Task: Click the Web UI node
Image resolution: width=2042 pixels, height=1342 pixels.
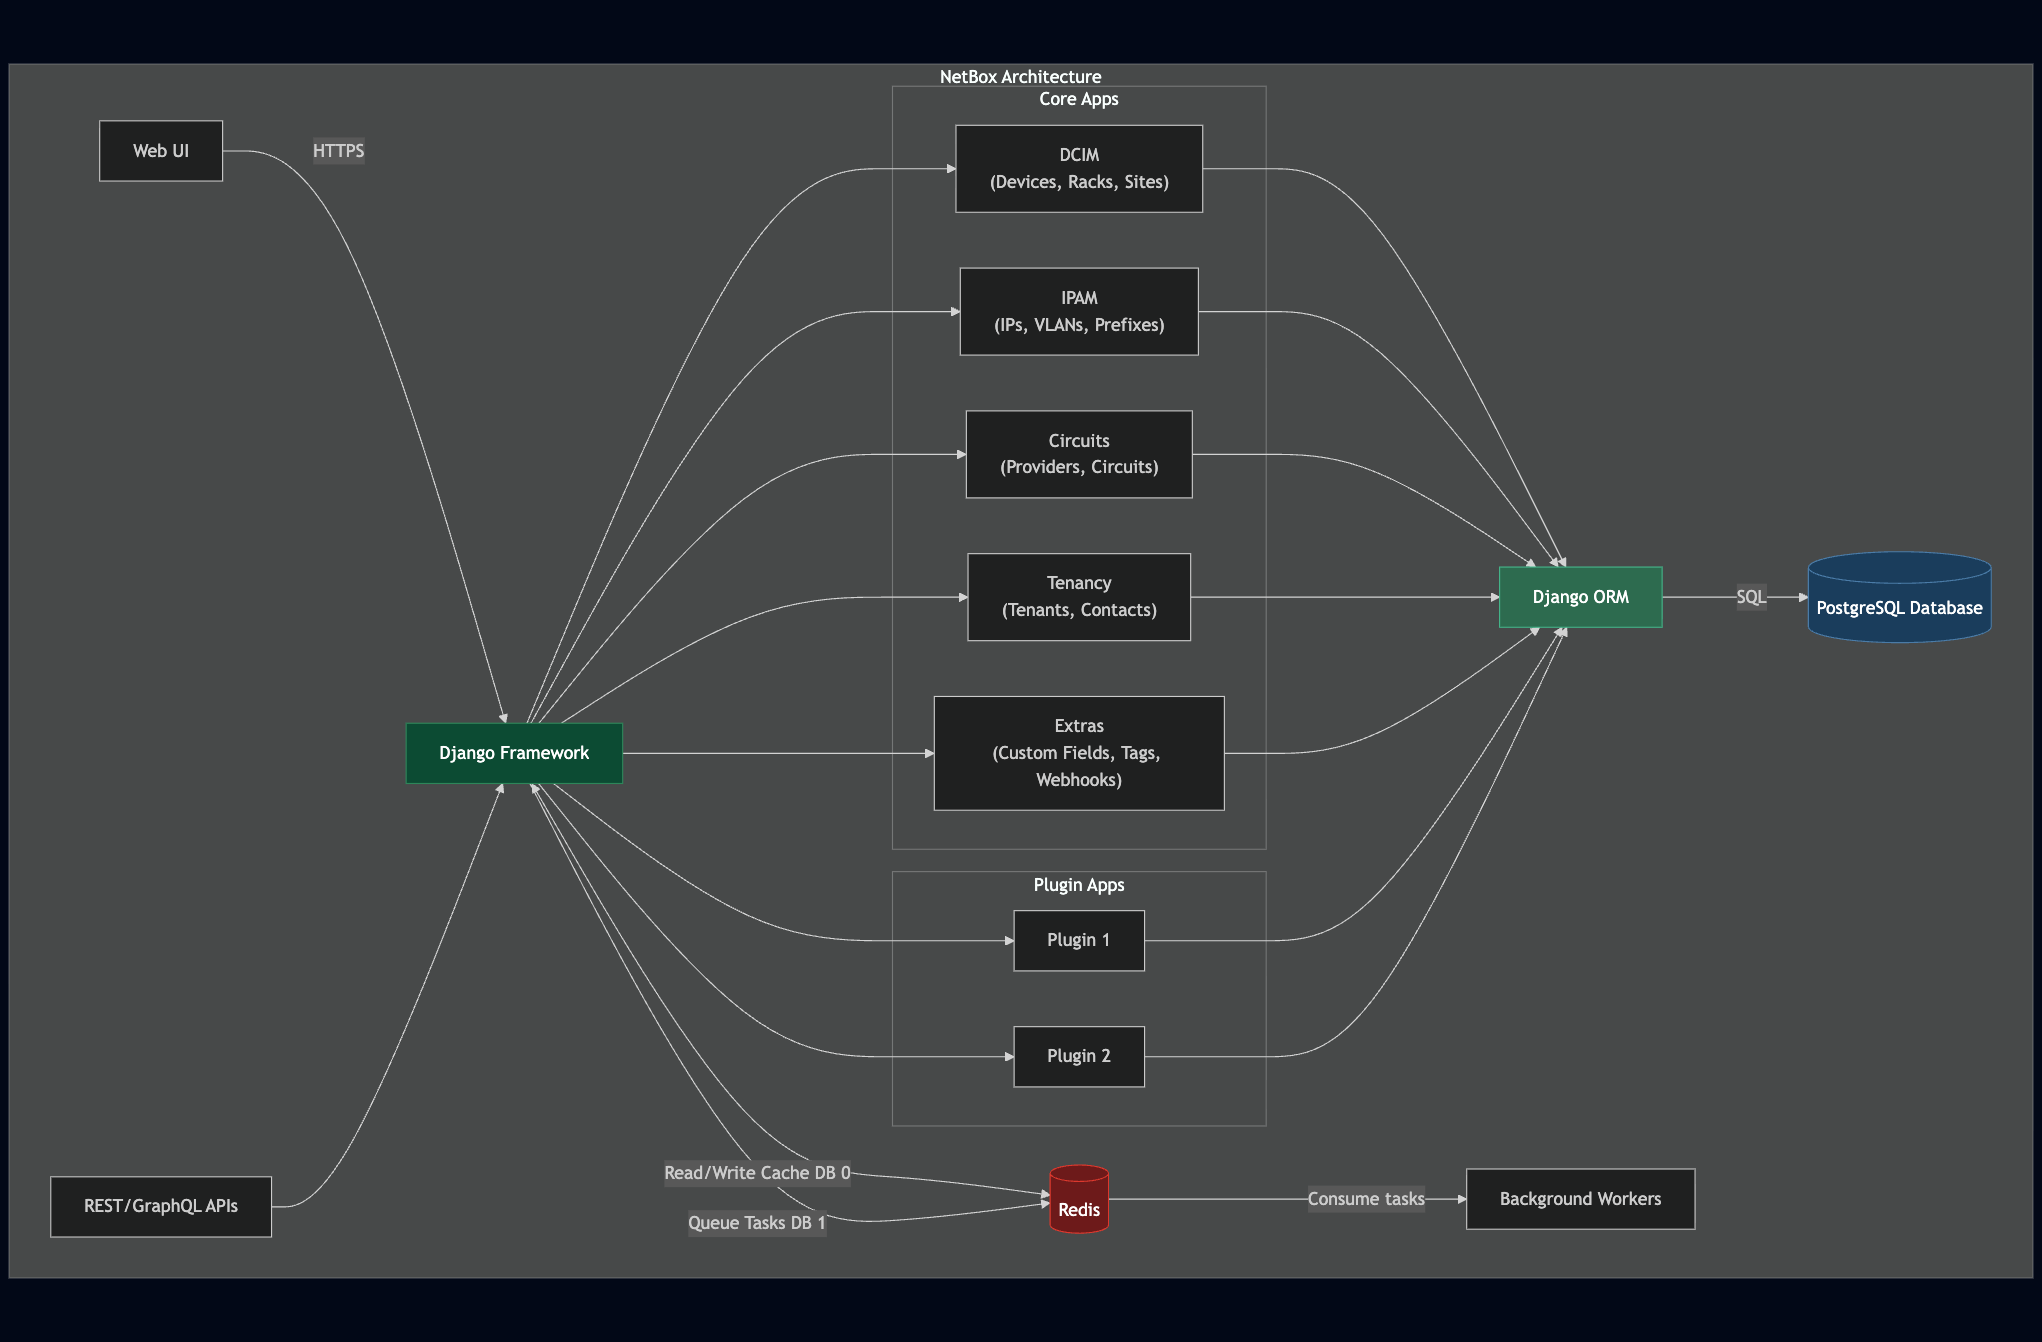Action: point(161,151)
